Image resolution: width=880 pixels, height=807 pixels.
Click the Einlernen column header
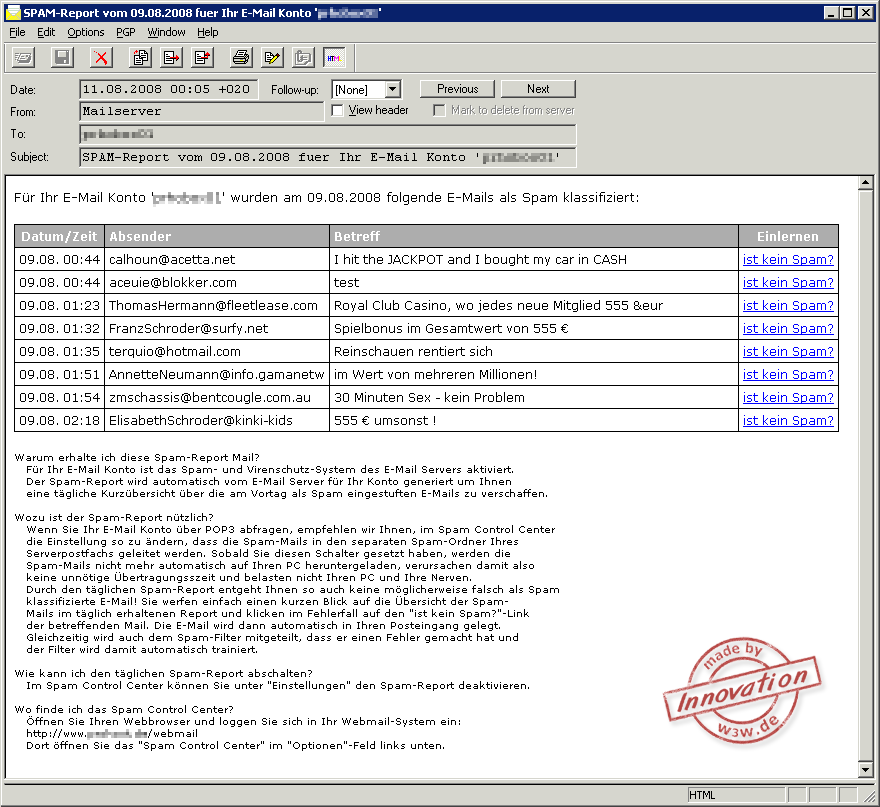(x=789, y=236)
